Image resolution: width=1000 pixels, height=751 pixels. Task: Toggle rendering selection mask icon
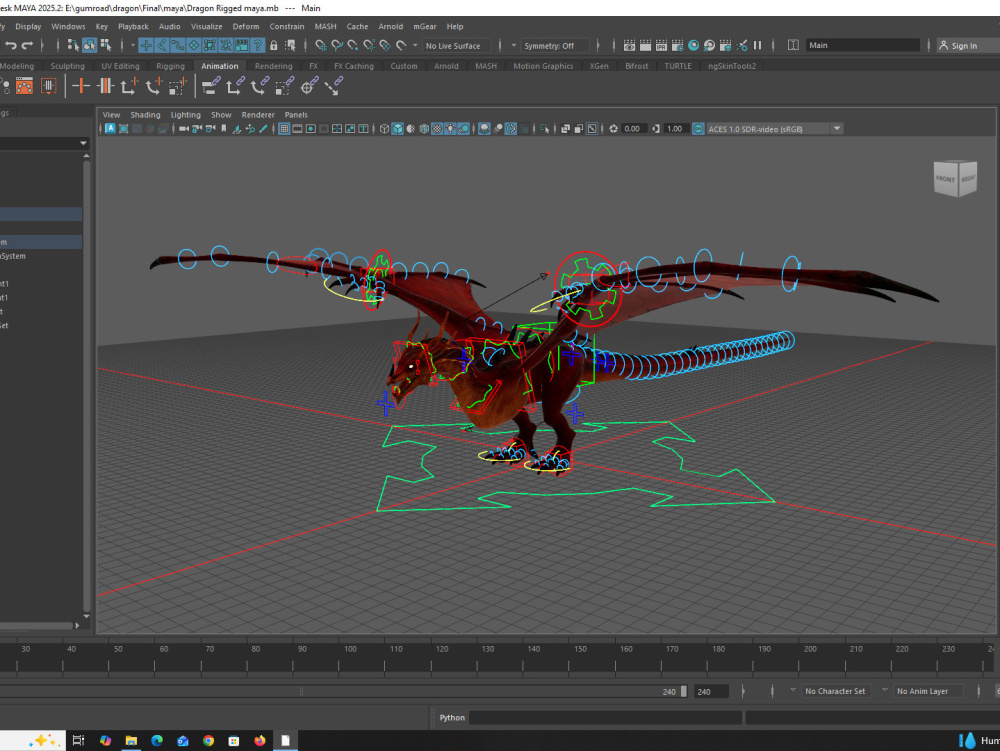(x=242, y=45)
